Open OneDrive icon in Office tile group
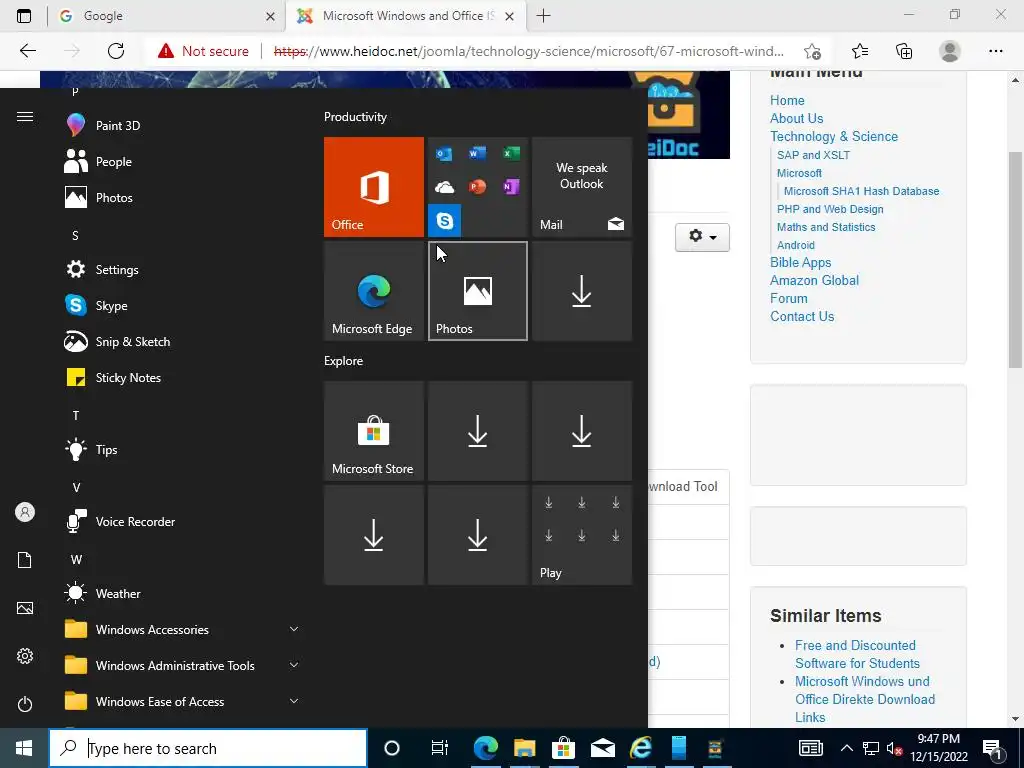This screenshot has width=1024, height=768. tap(444, 187)
